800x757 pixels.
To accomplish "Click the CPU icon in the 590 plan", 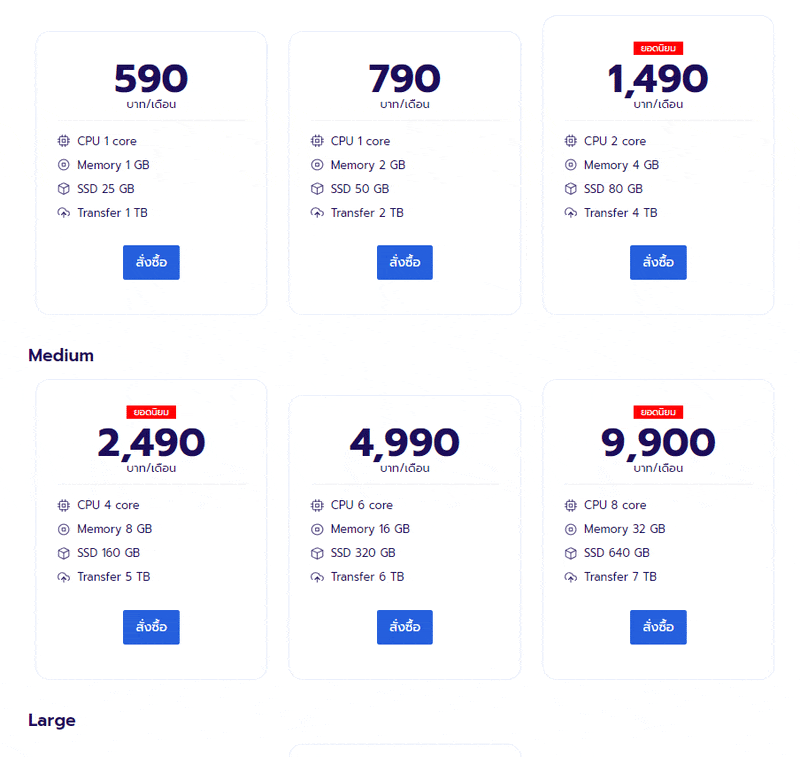I will (64, 141).
